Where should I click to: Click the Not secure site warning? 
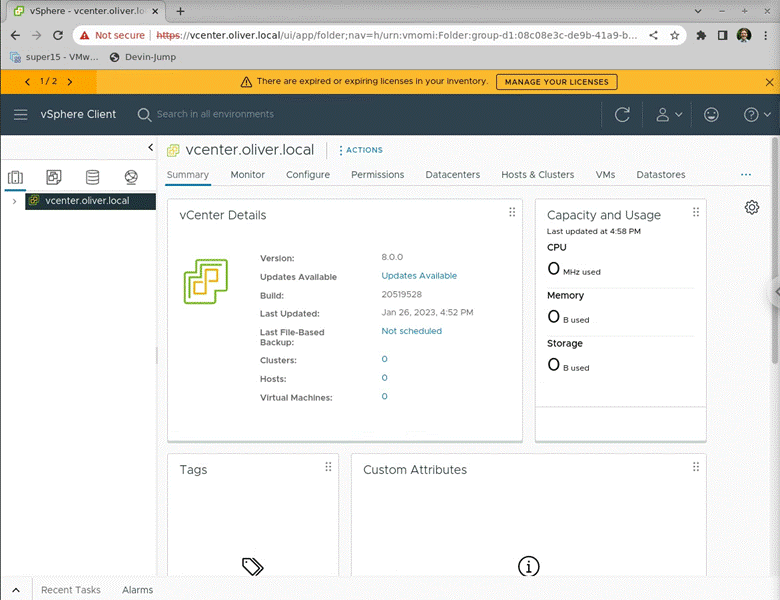tap(112, 35)
